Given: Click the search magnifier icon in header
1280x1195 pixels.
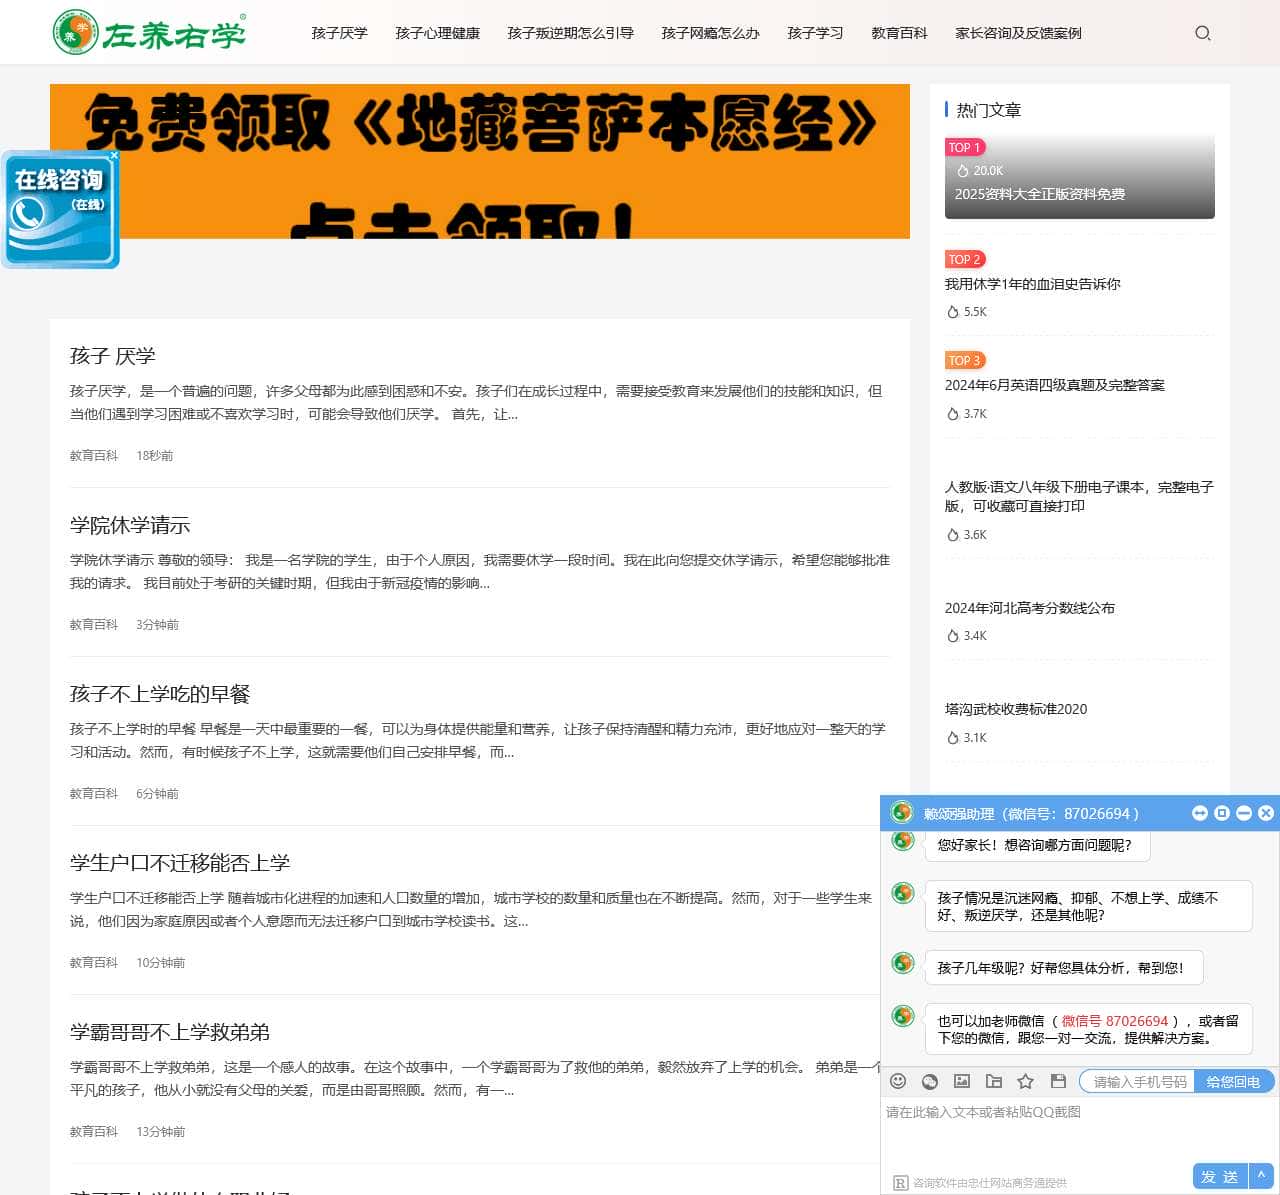Looking at the screenshot, I should coord(1202,33).
